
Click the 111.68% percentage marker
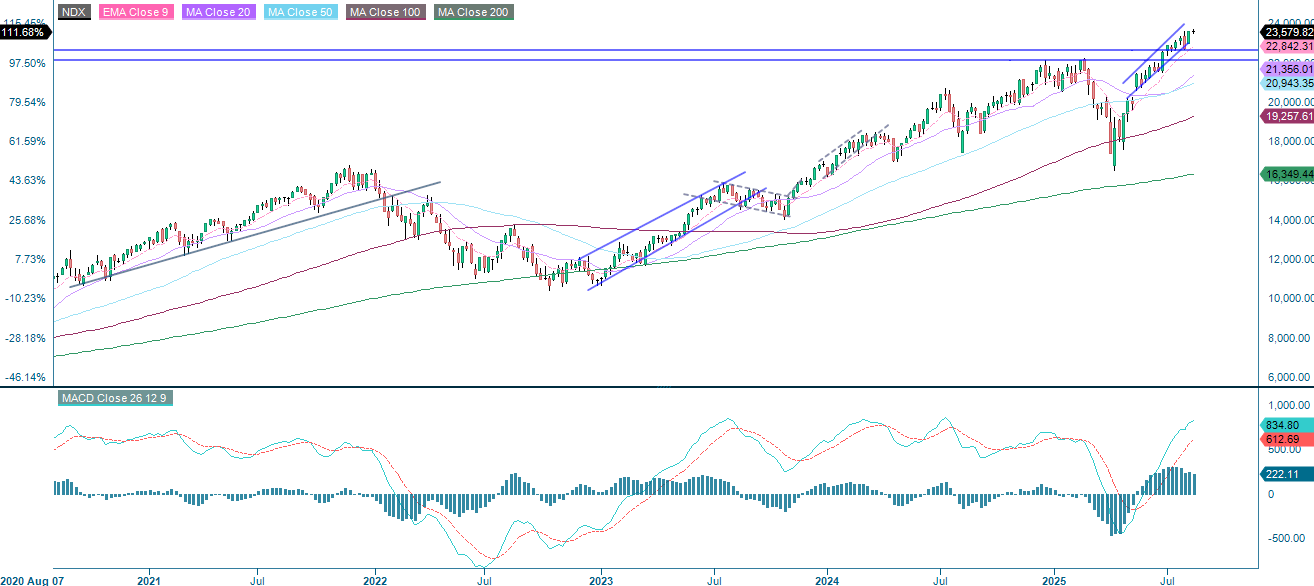[24, 31]
